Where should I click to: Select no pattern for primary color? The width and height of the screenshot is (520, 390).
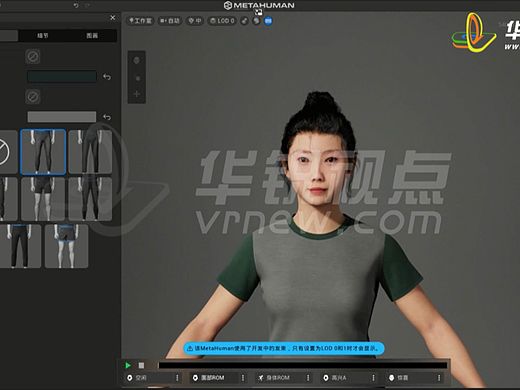pos(33,56)
